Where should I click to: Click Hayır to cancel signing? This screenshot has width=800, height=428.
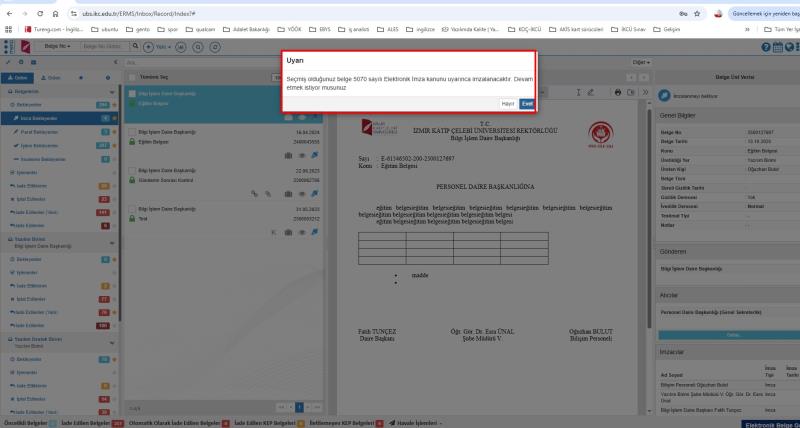click(x=508, y=103)
